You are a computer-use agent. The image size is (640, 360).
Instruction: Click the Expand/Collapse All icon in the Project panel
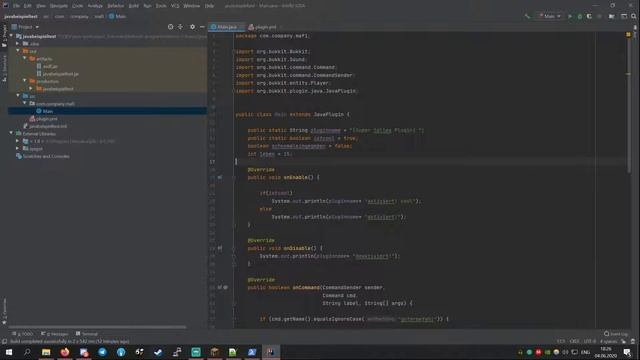coord(180,27)
